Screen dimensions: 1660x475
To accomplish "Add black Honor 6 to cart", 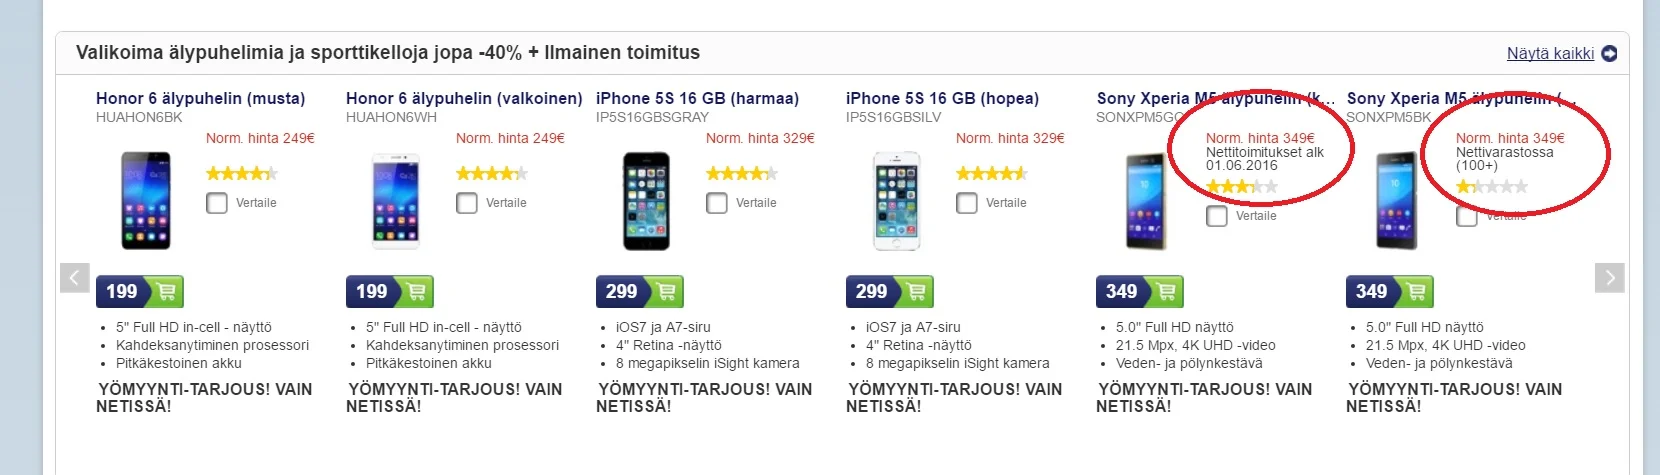I will tap(166, 292).
